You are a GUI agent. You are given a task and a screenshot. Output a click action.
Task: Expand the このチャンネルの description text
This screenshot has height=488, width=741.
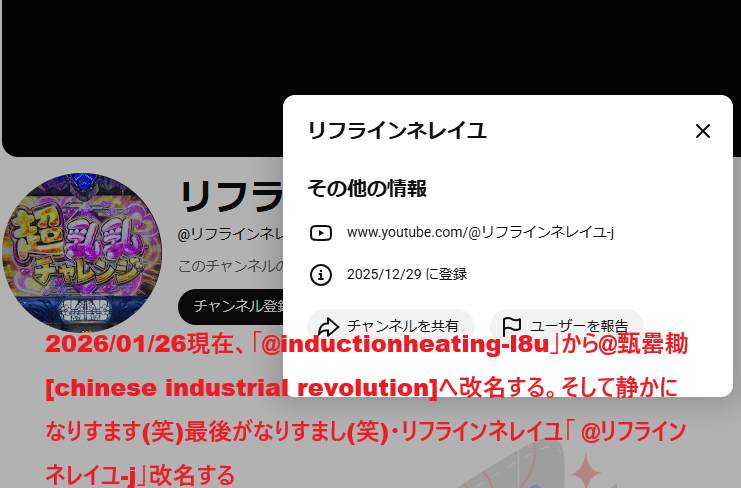(231, 266)
